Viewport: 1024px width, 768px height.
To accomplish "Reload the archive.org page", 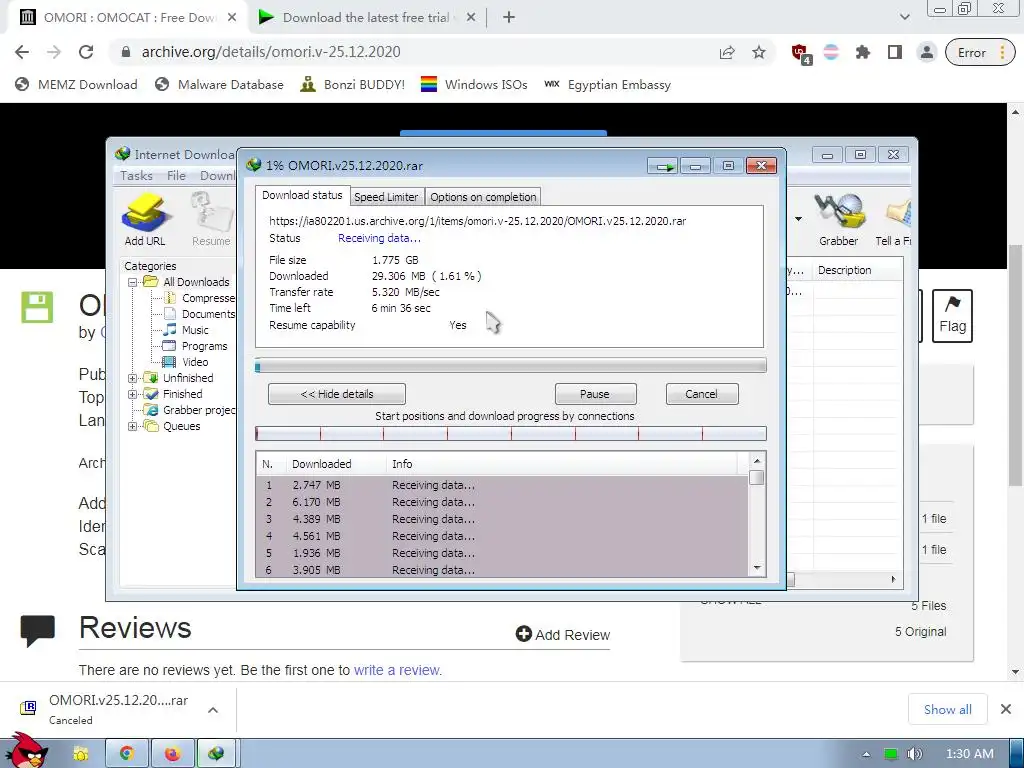I will click(x=86, y=52).
